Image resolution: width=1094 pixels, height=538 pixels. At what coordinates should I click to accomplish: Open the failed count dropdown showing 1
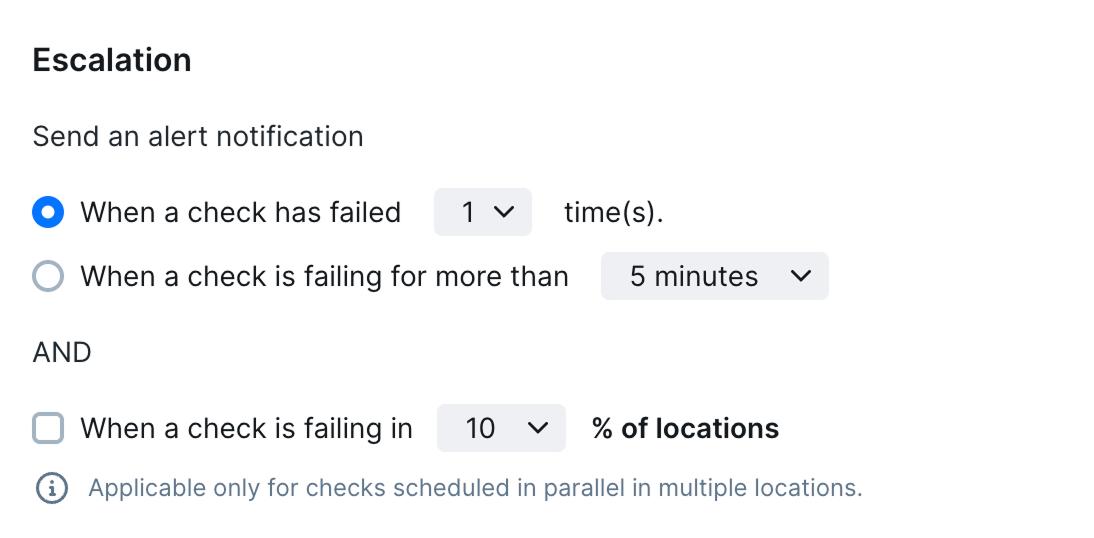(x=483, y=211)
